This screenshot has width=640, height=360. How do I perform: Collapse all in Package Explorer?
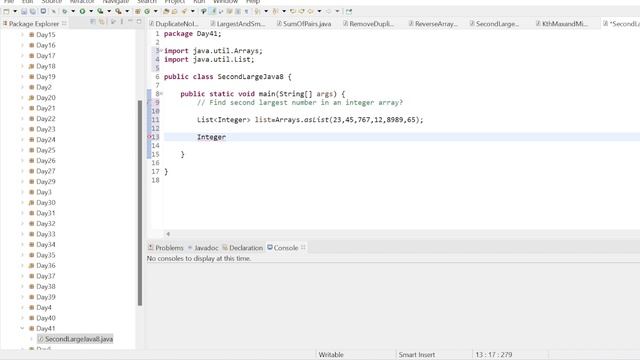(93, 22)
